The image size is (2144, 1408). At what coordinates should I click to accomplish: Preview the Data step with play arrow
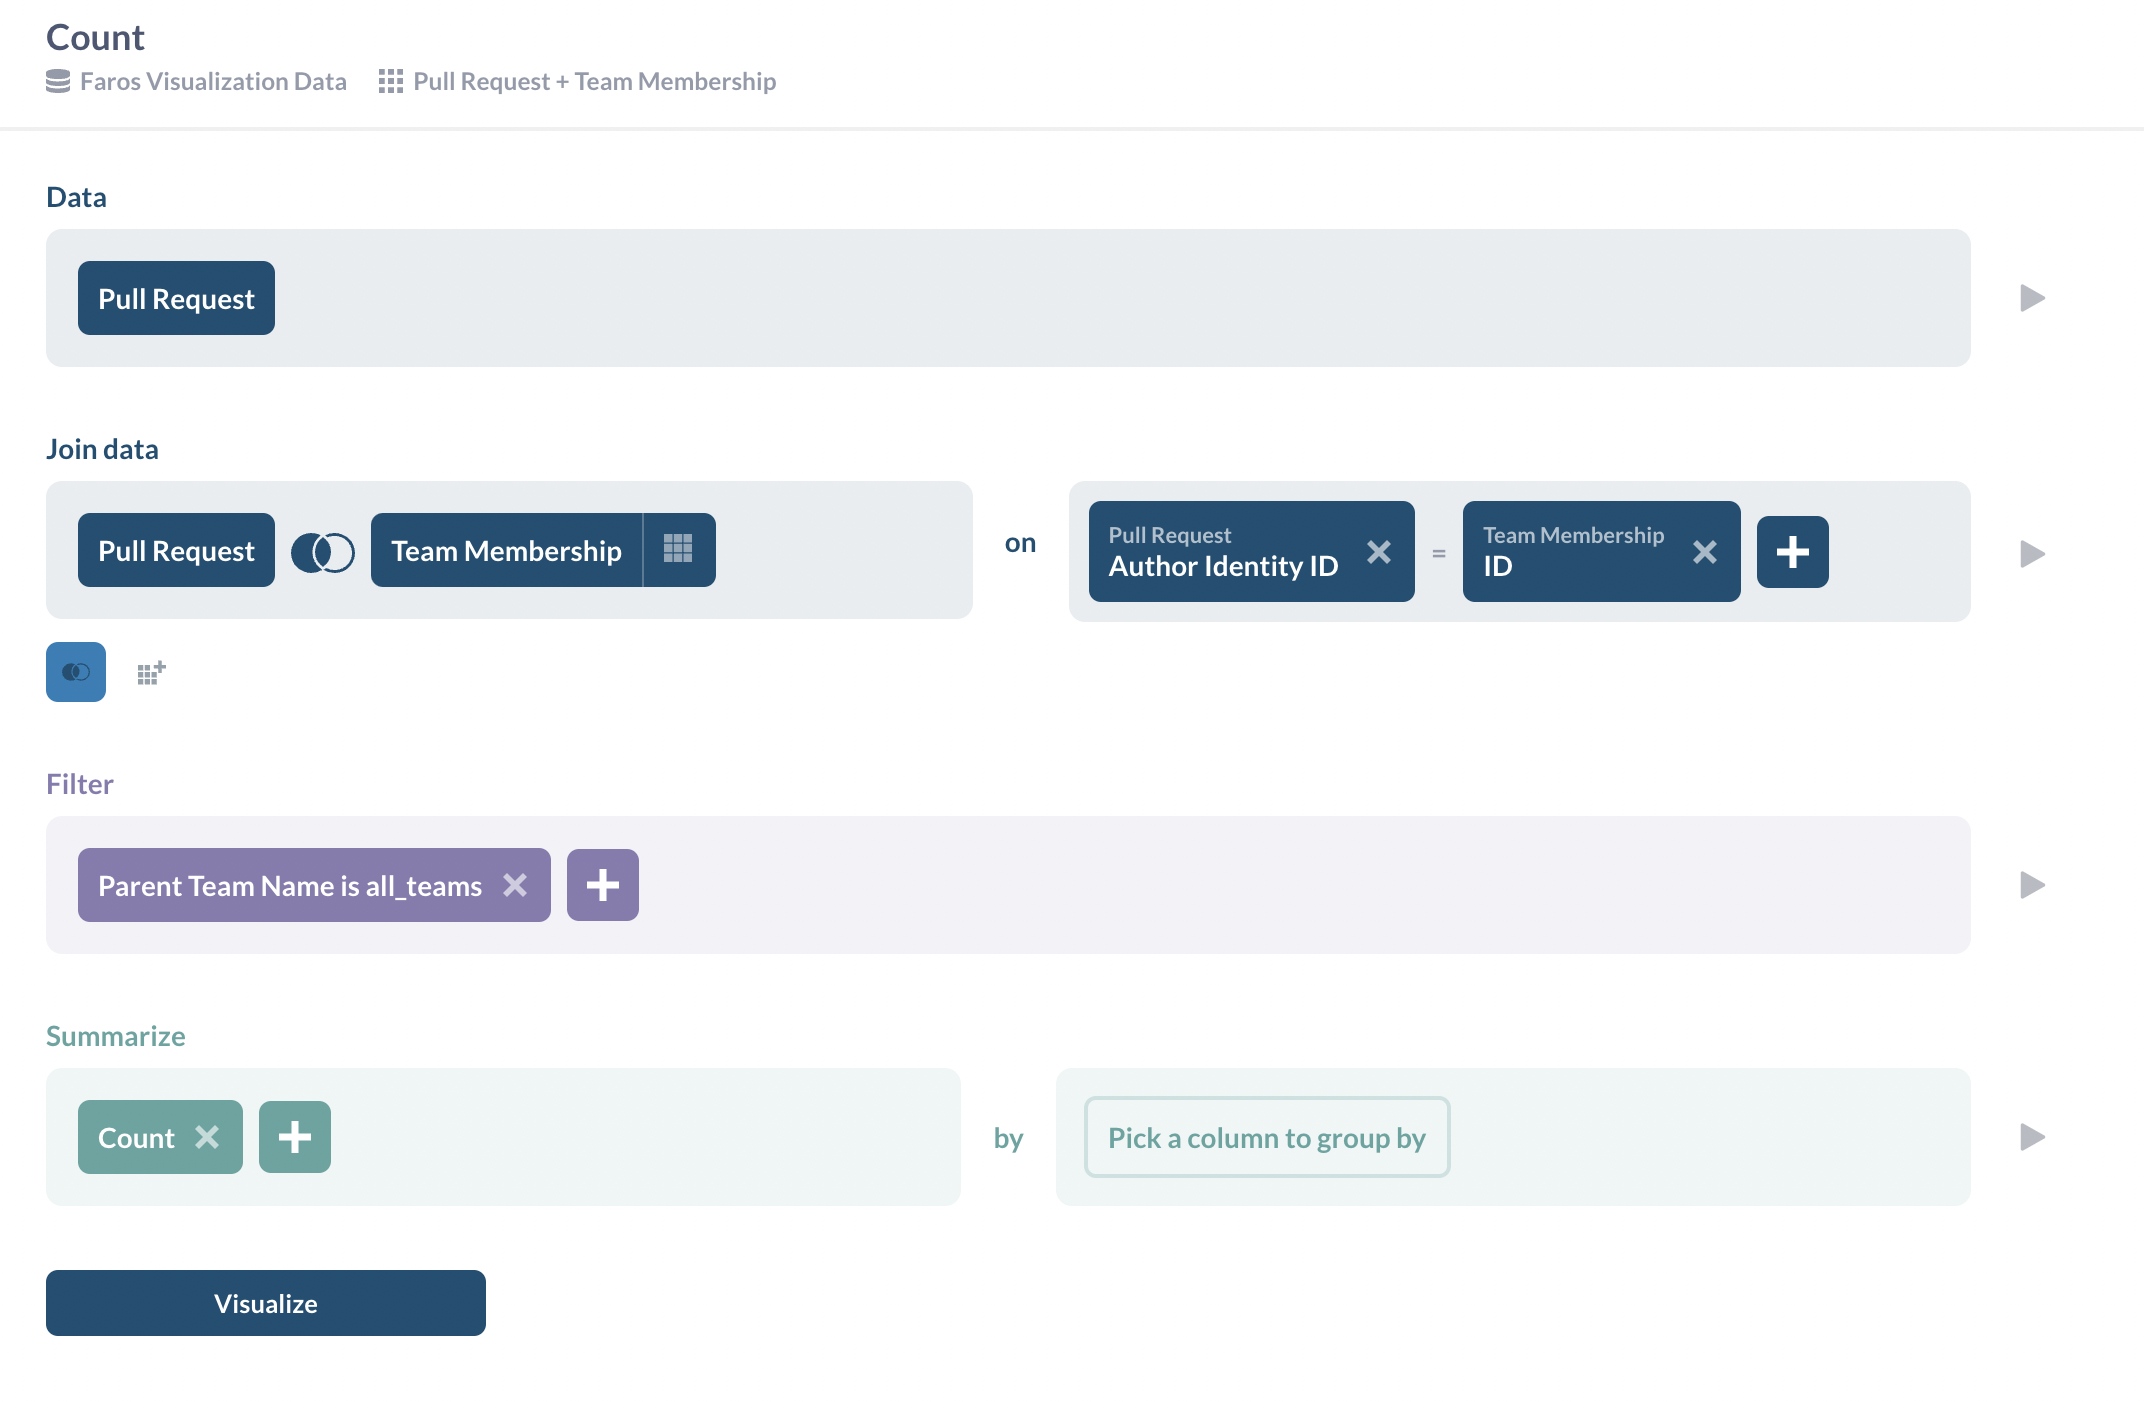2032,298
